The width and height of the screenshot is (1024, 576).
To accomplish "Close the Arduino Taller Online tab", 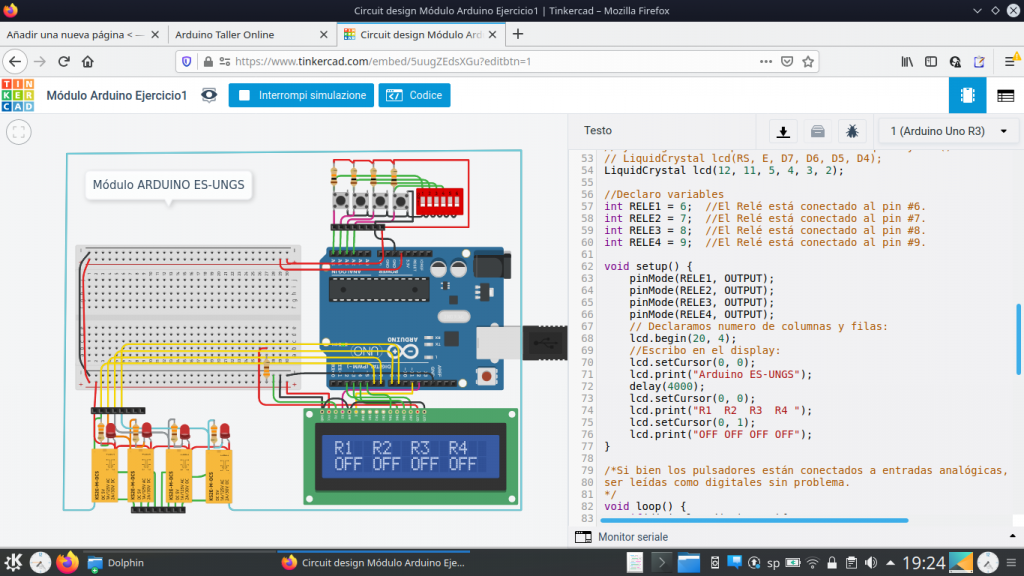I will 323,35.
